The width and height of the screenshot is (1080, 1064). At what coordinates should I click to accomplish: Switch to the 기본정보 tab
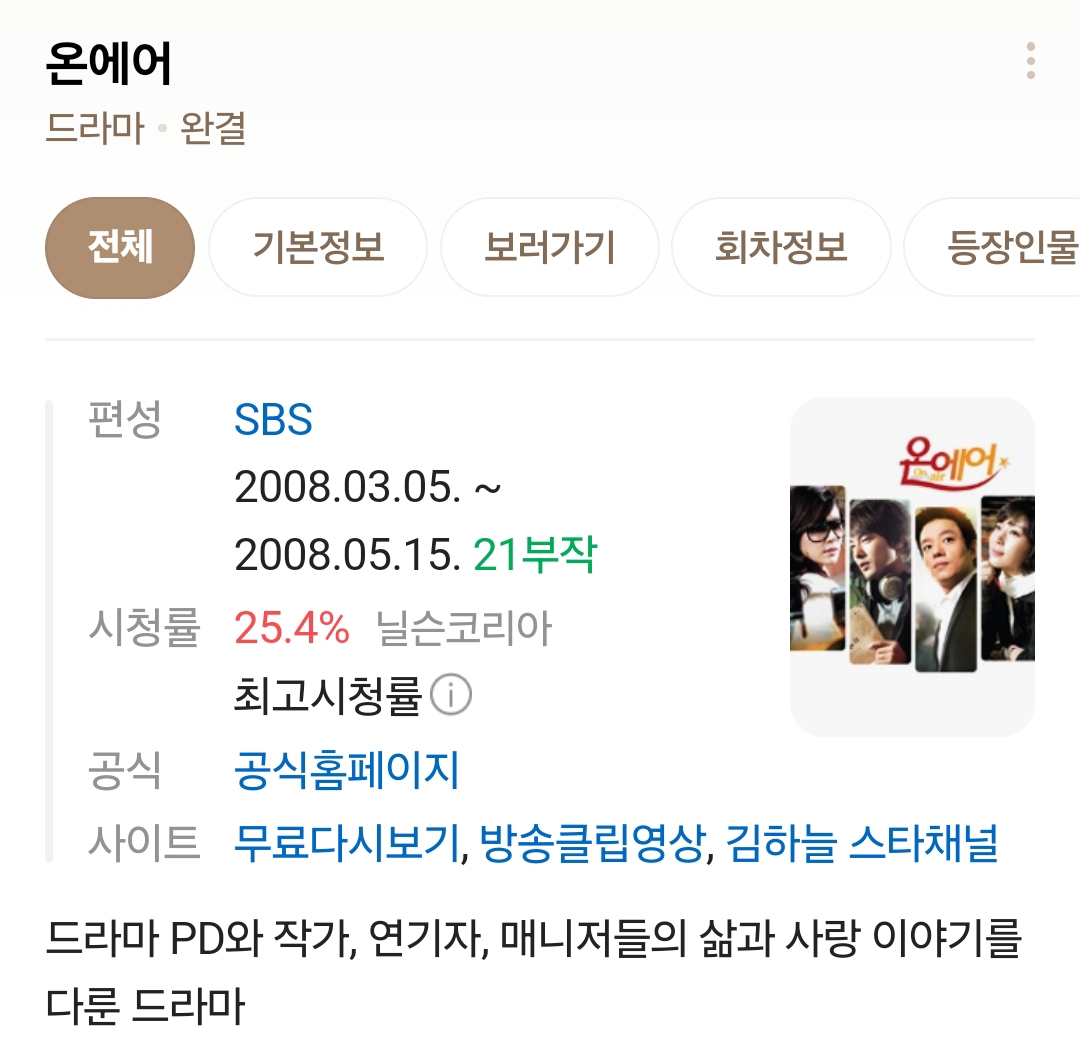[318, 247]
